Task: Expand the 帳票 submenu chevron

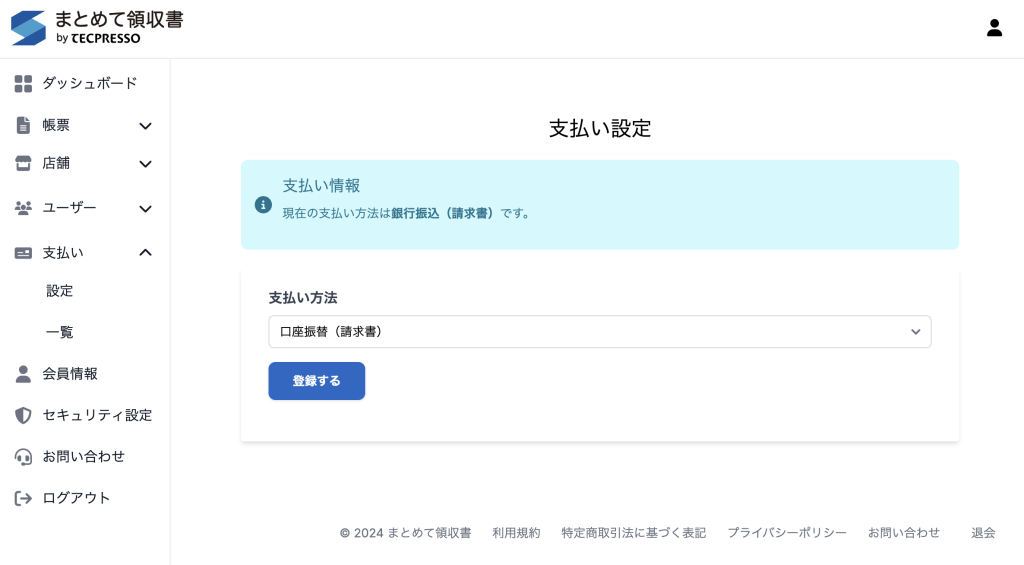Action: tap(145, 126)
